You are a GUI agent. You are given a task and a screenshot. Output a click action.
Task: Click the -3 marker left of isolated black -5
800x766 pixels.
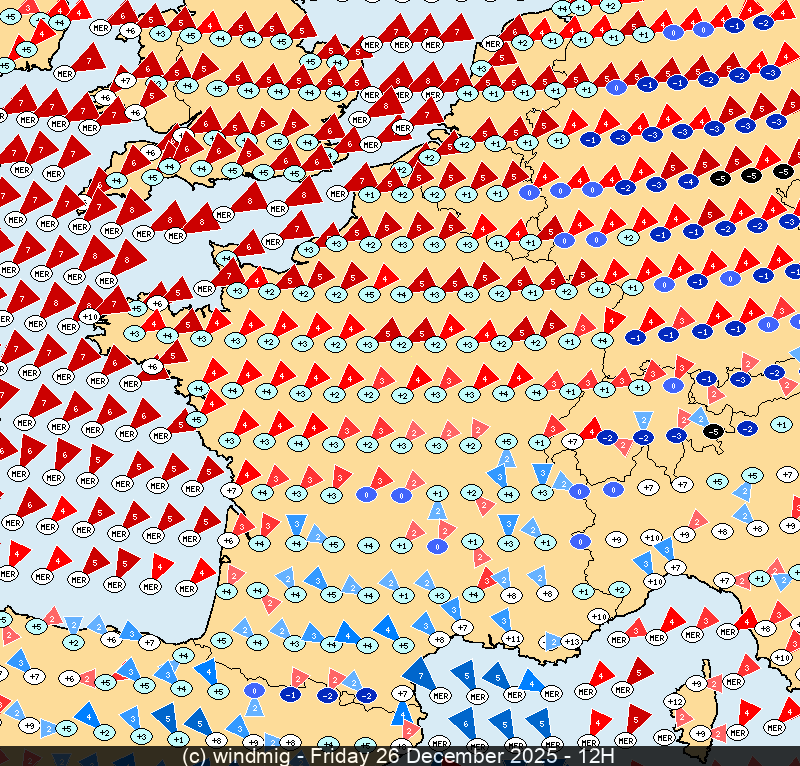(677, 435)
